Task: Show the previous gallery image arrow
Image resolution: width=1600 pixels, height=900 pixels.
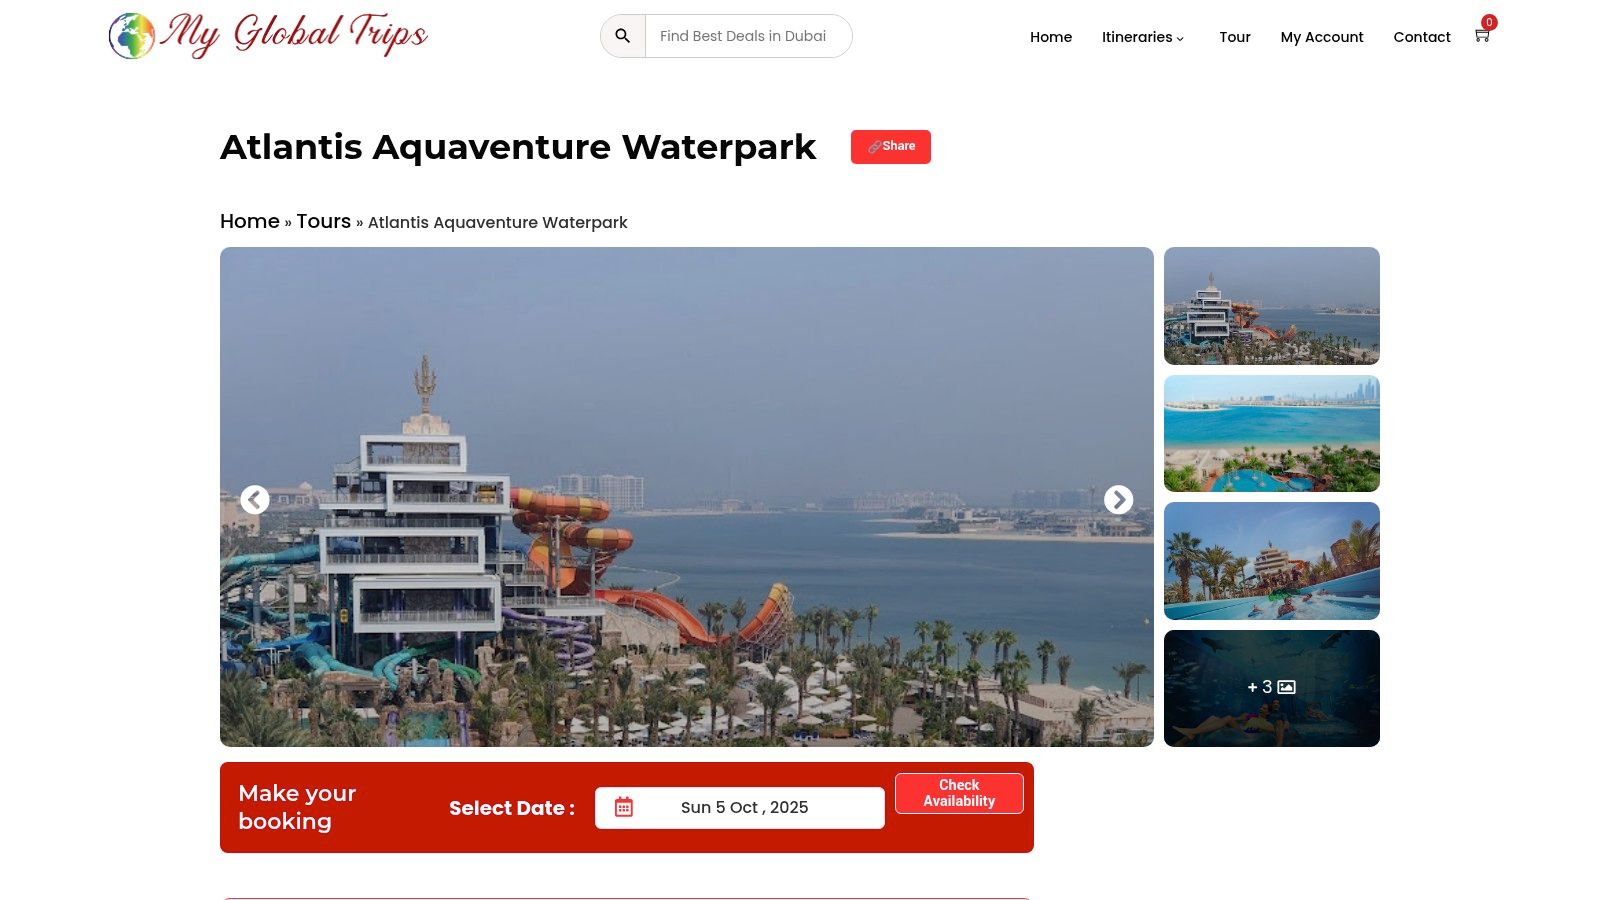Action: coord(255,499)
